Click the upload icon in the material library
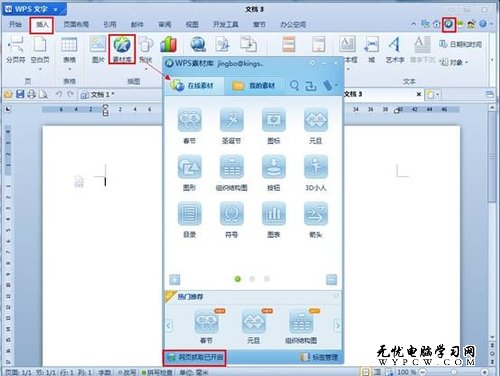Screen dimensions: 500x376 [311, 86]
